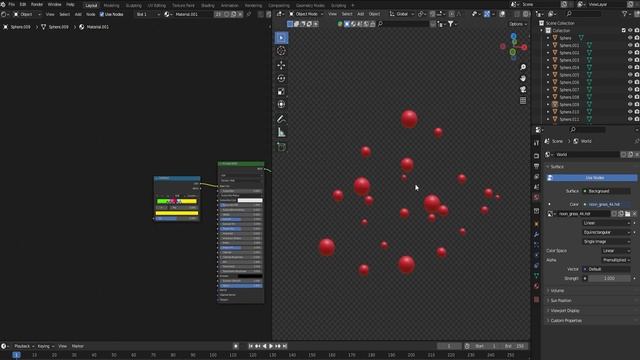Click white Subsurface Color swatch in node
Image resolution: width=640 pixels, height=360 pixels.
[x=250, y=200]
